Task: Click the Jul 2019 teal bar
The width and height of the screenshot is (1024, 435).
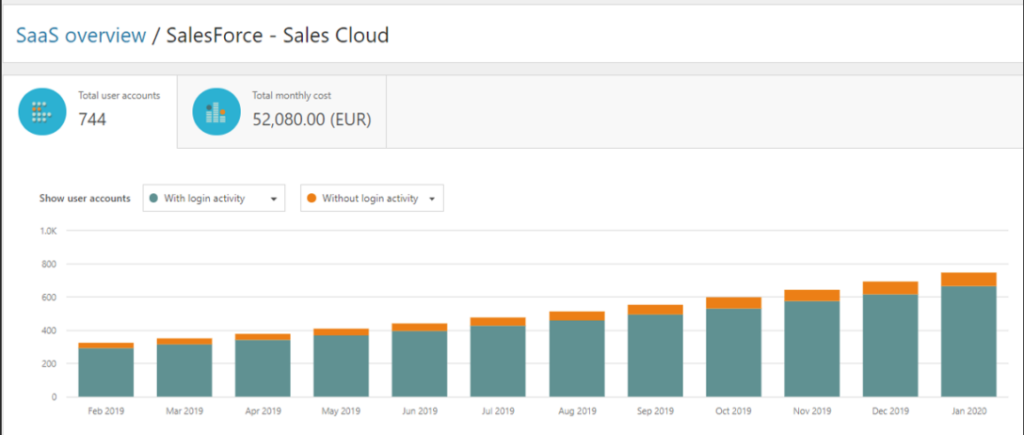Action: click(498, 361)
